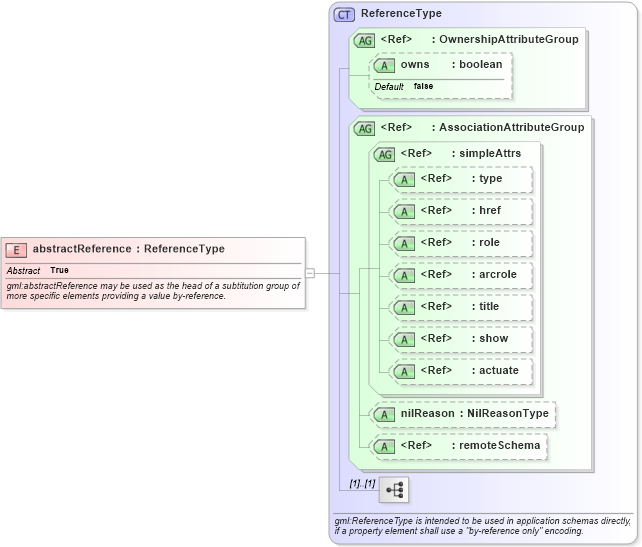Select the ': actuate' attribute reference

495,370
